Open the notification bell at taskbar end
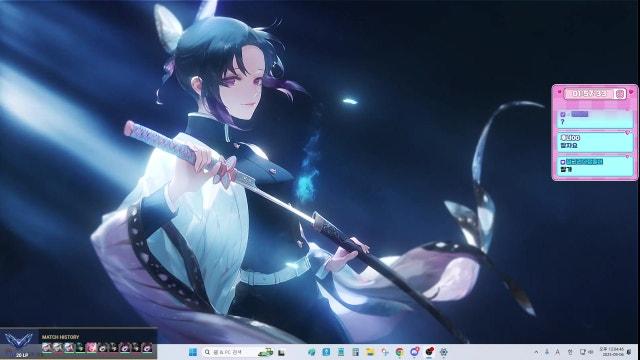640x360 pixels. pos(629,352)
